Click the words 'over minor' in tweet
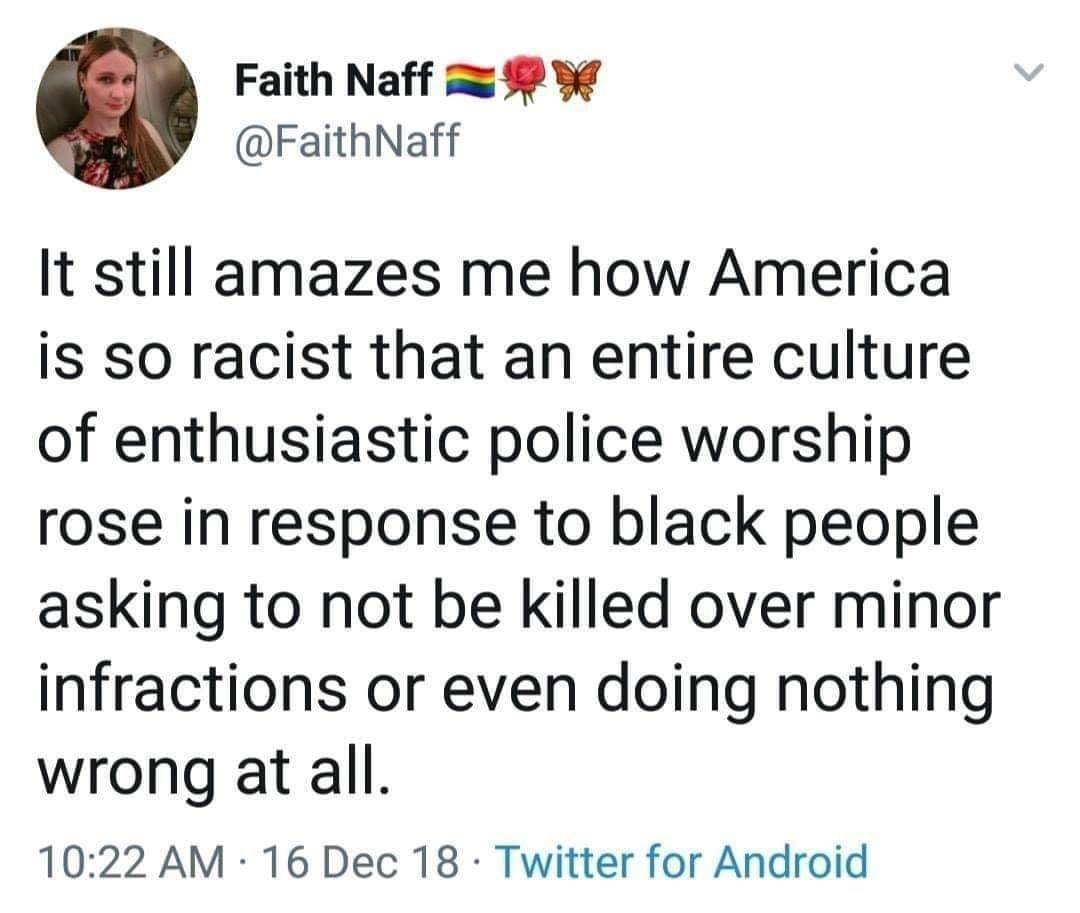This screenshot has width=1080, height=913. [x=844, y=606]
